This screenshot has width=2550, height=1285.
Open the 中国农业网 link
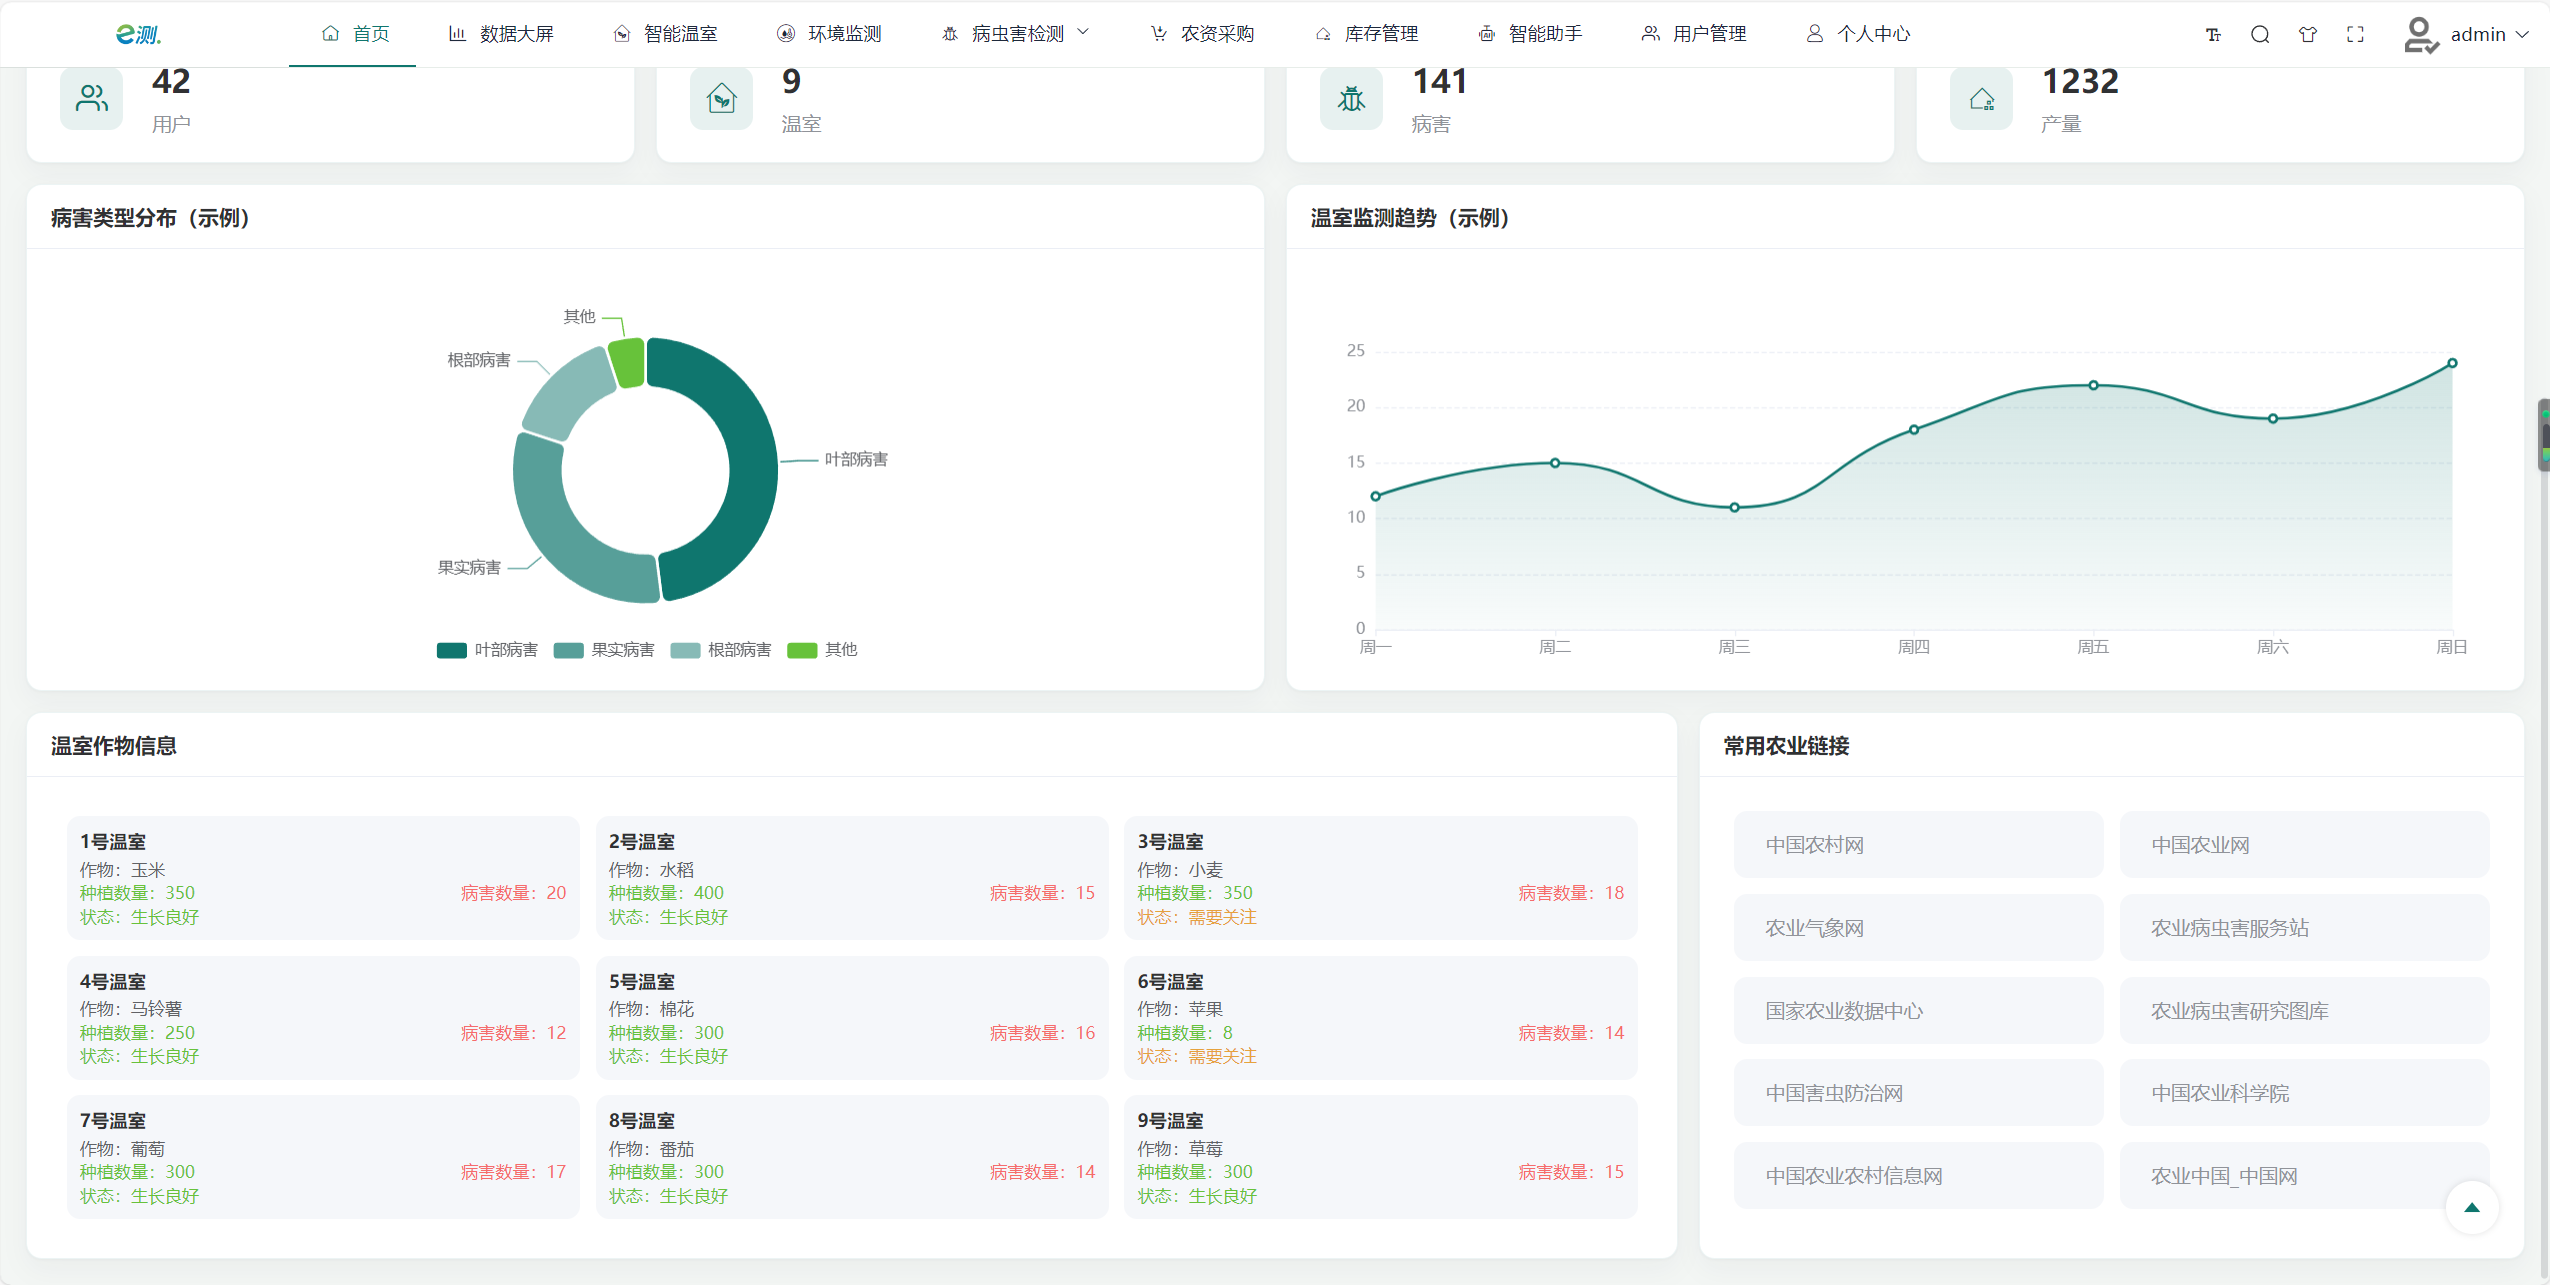[x=2304, y=845]
